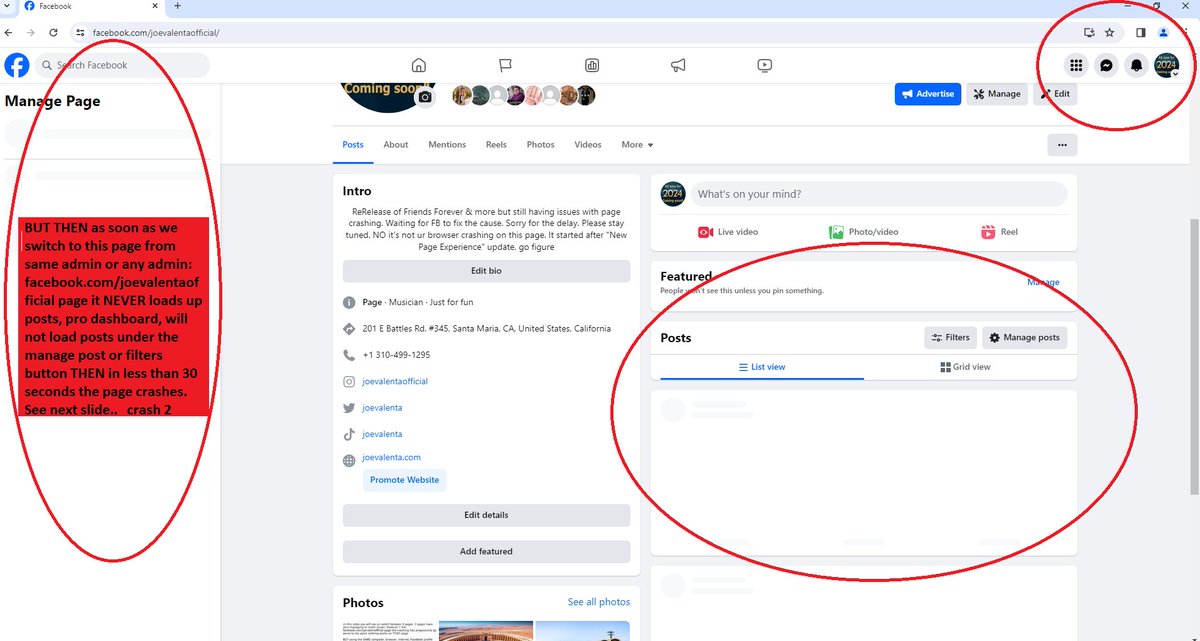Click What's on your mind box

[879, 194]
